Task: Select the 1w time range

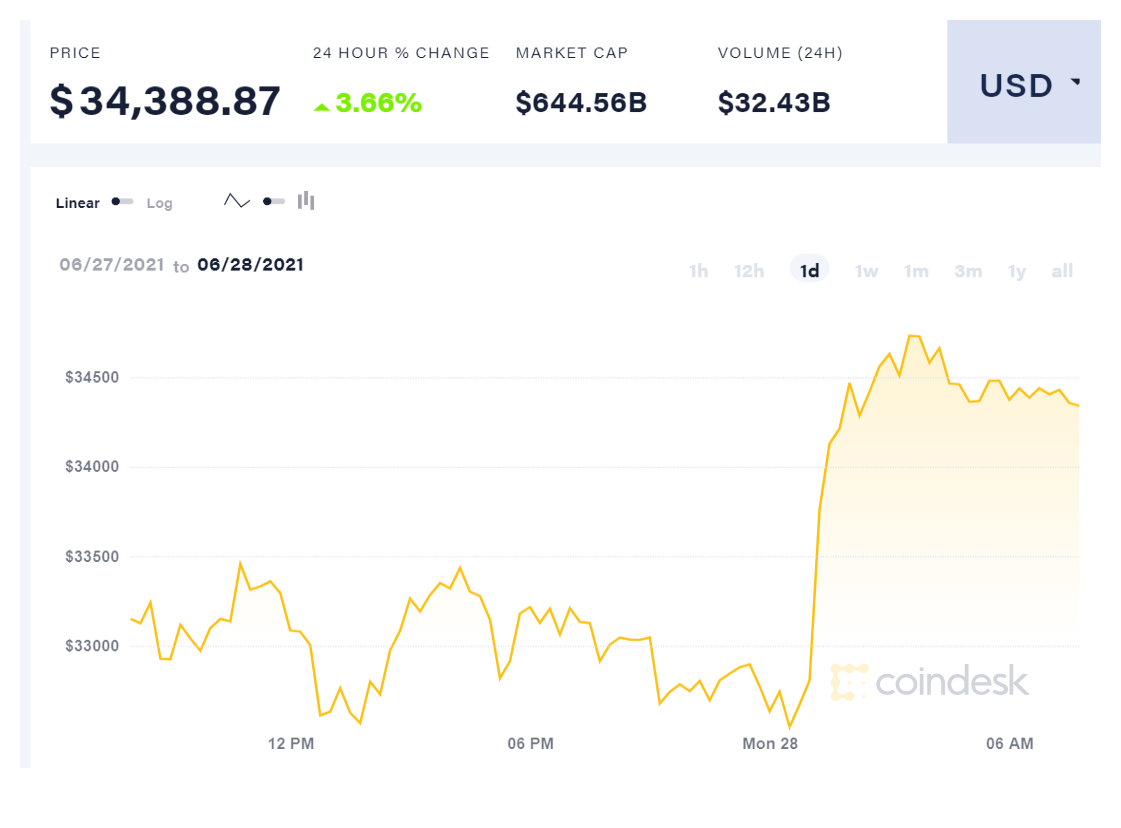Action: 866,271
